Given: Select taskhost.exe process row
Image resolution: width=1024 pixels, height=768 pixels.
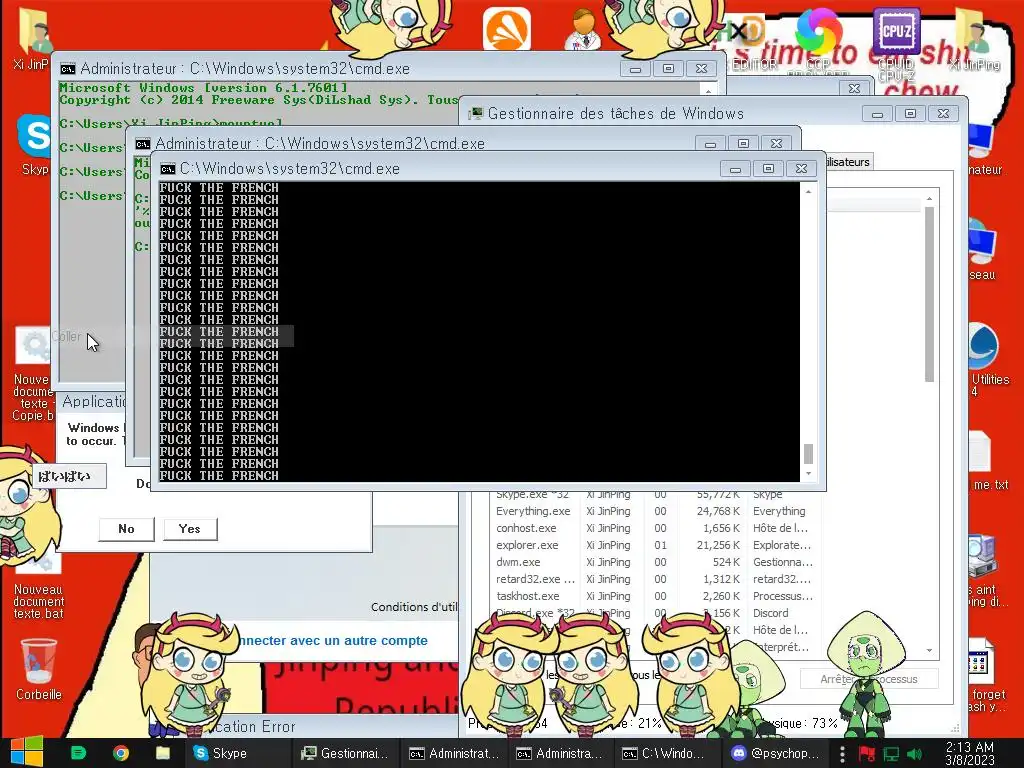Looking at the screenshot, I should pos(653,596).
